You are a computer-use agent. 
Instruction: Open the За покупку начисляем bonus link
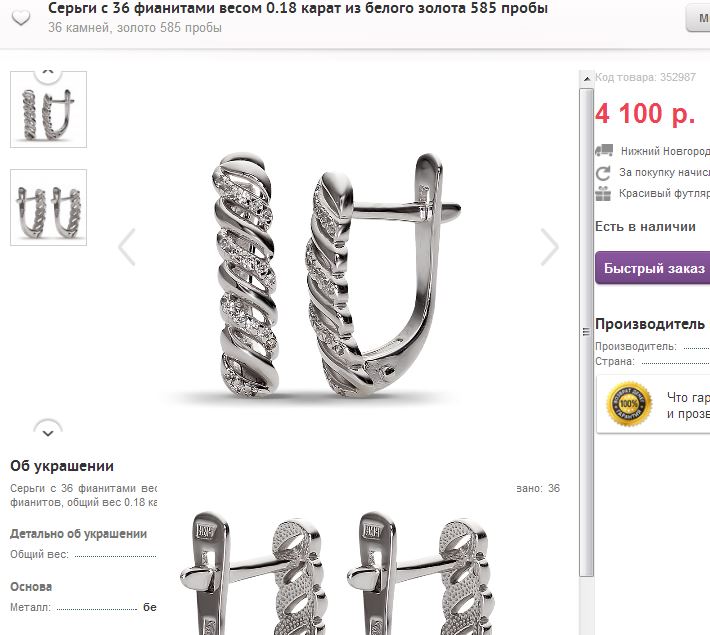664,172
